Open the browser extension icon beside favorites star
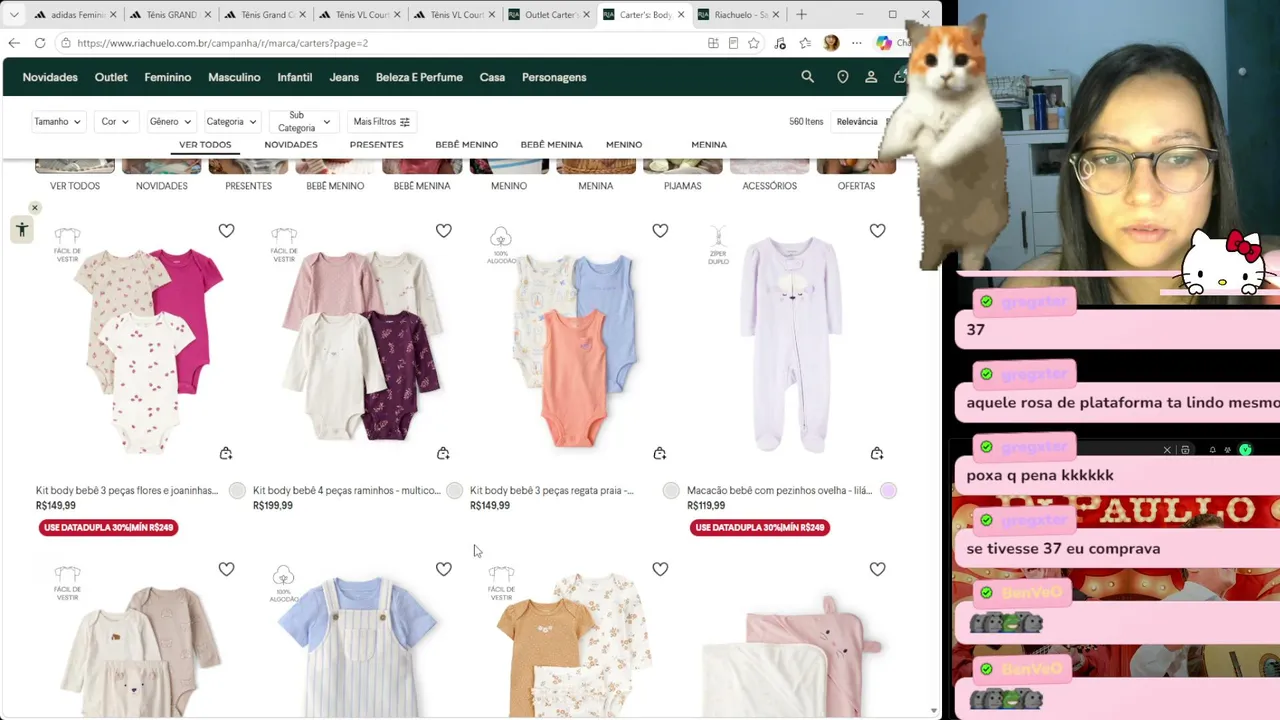 pyautogui.click(x=780, y=43)
